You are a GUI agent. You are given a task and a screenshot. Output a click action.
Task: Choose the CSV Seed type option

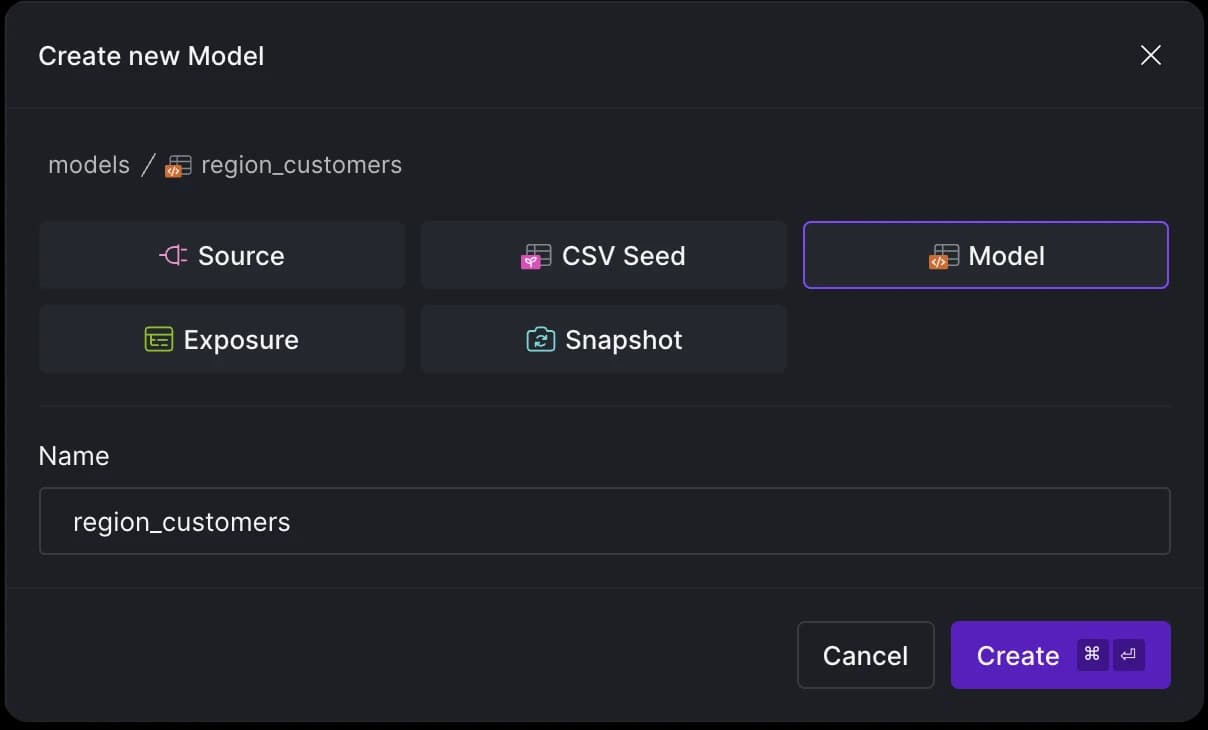pyautogui.click(x=604, y=255)
